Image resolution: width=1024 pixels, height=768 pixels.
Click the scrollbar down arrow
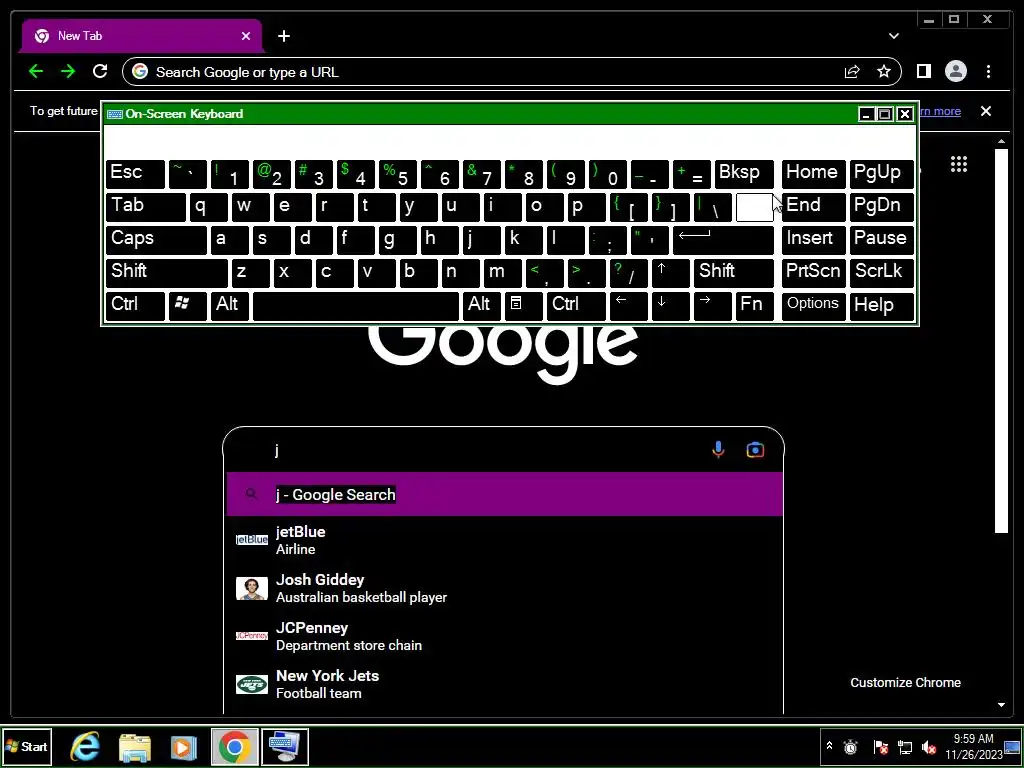click(1001, 705)
